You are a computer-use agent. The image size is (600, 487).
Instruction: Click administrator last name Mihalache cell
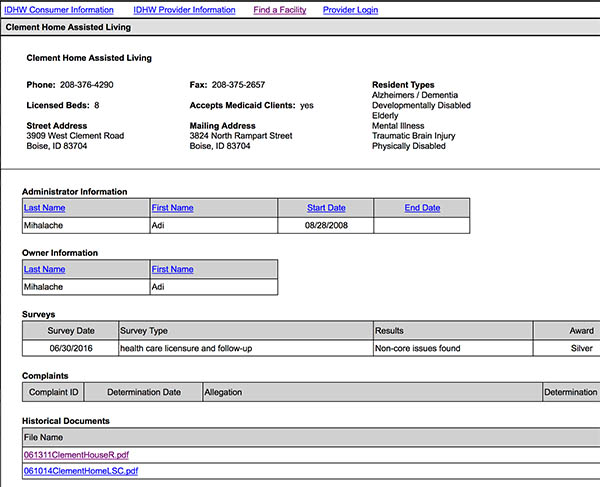coord(86,225)
